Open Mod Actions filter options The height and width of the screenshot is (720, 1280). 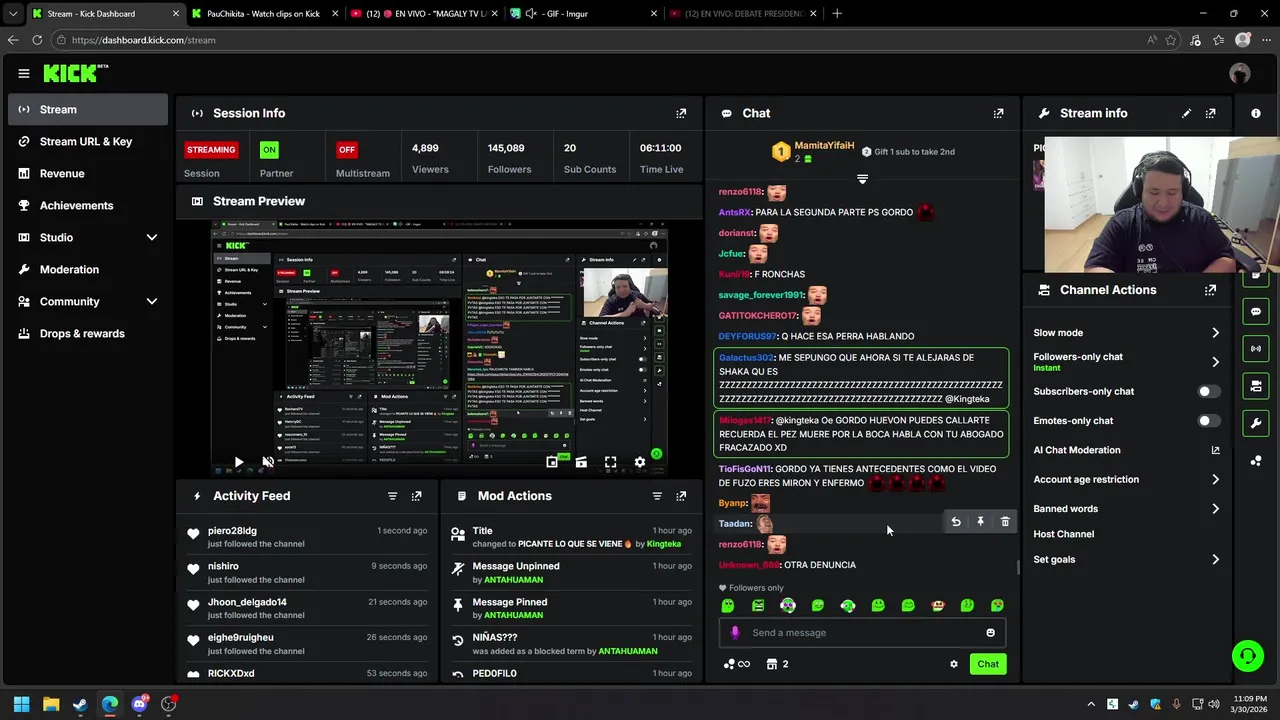point(657,496)
